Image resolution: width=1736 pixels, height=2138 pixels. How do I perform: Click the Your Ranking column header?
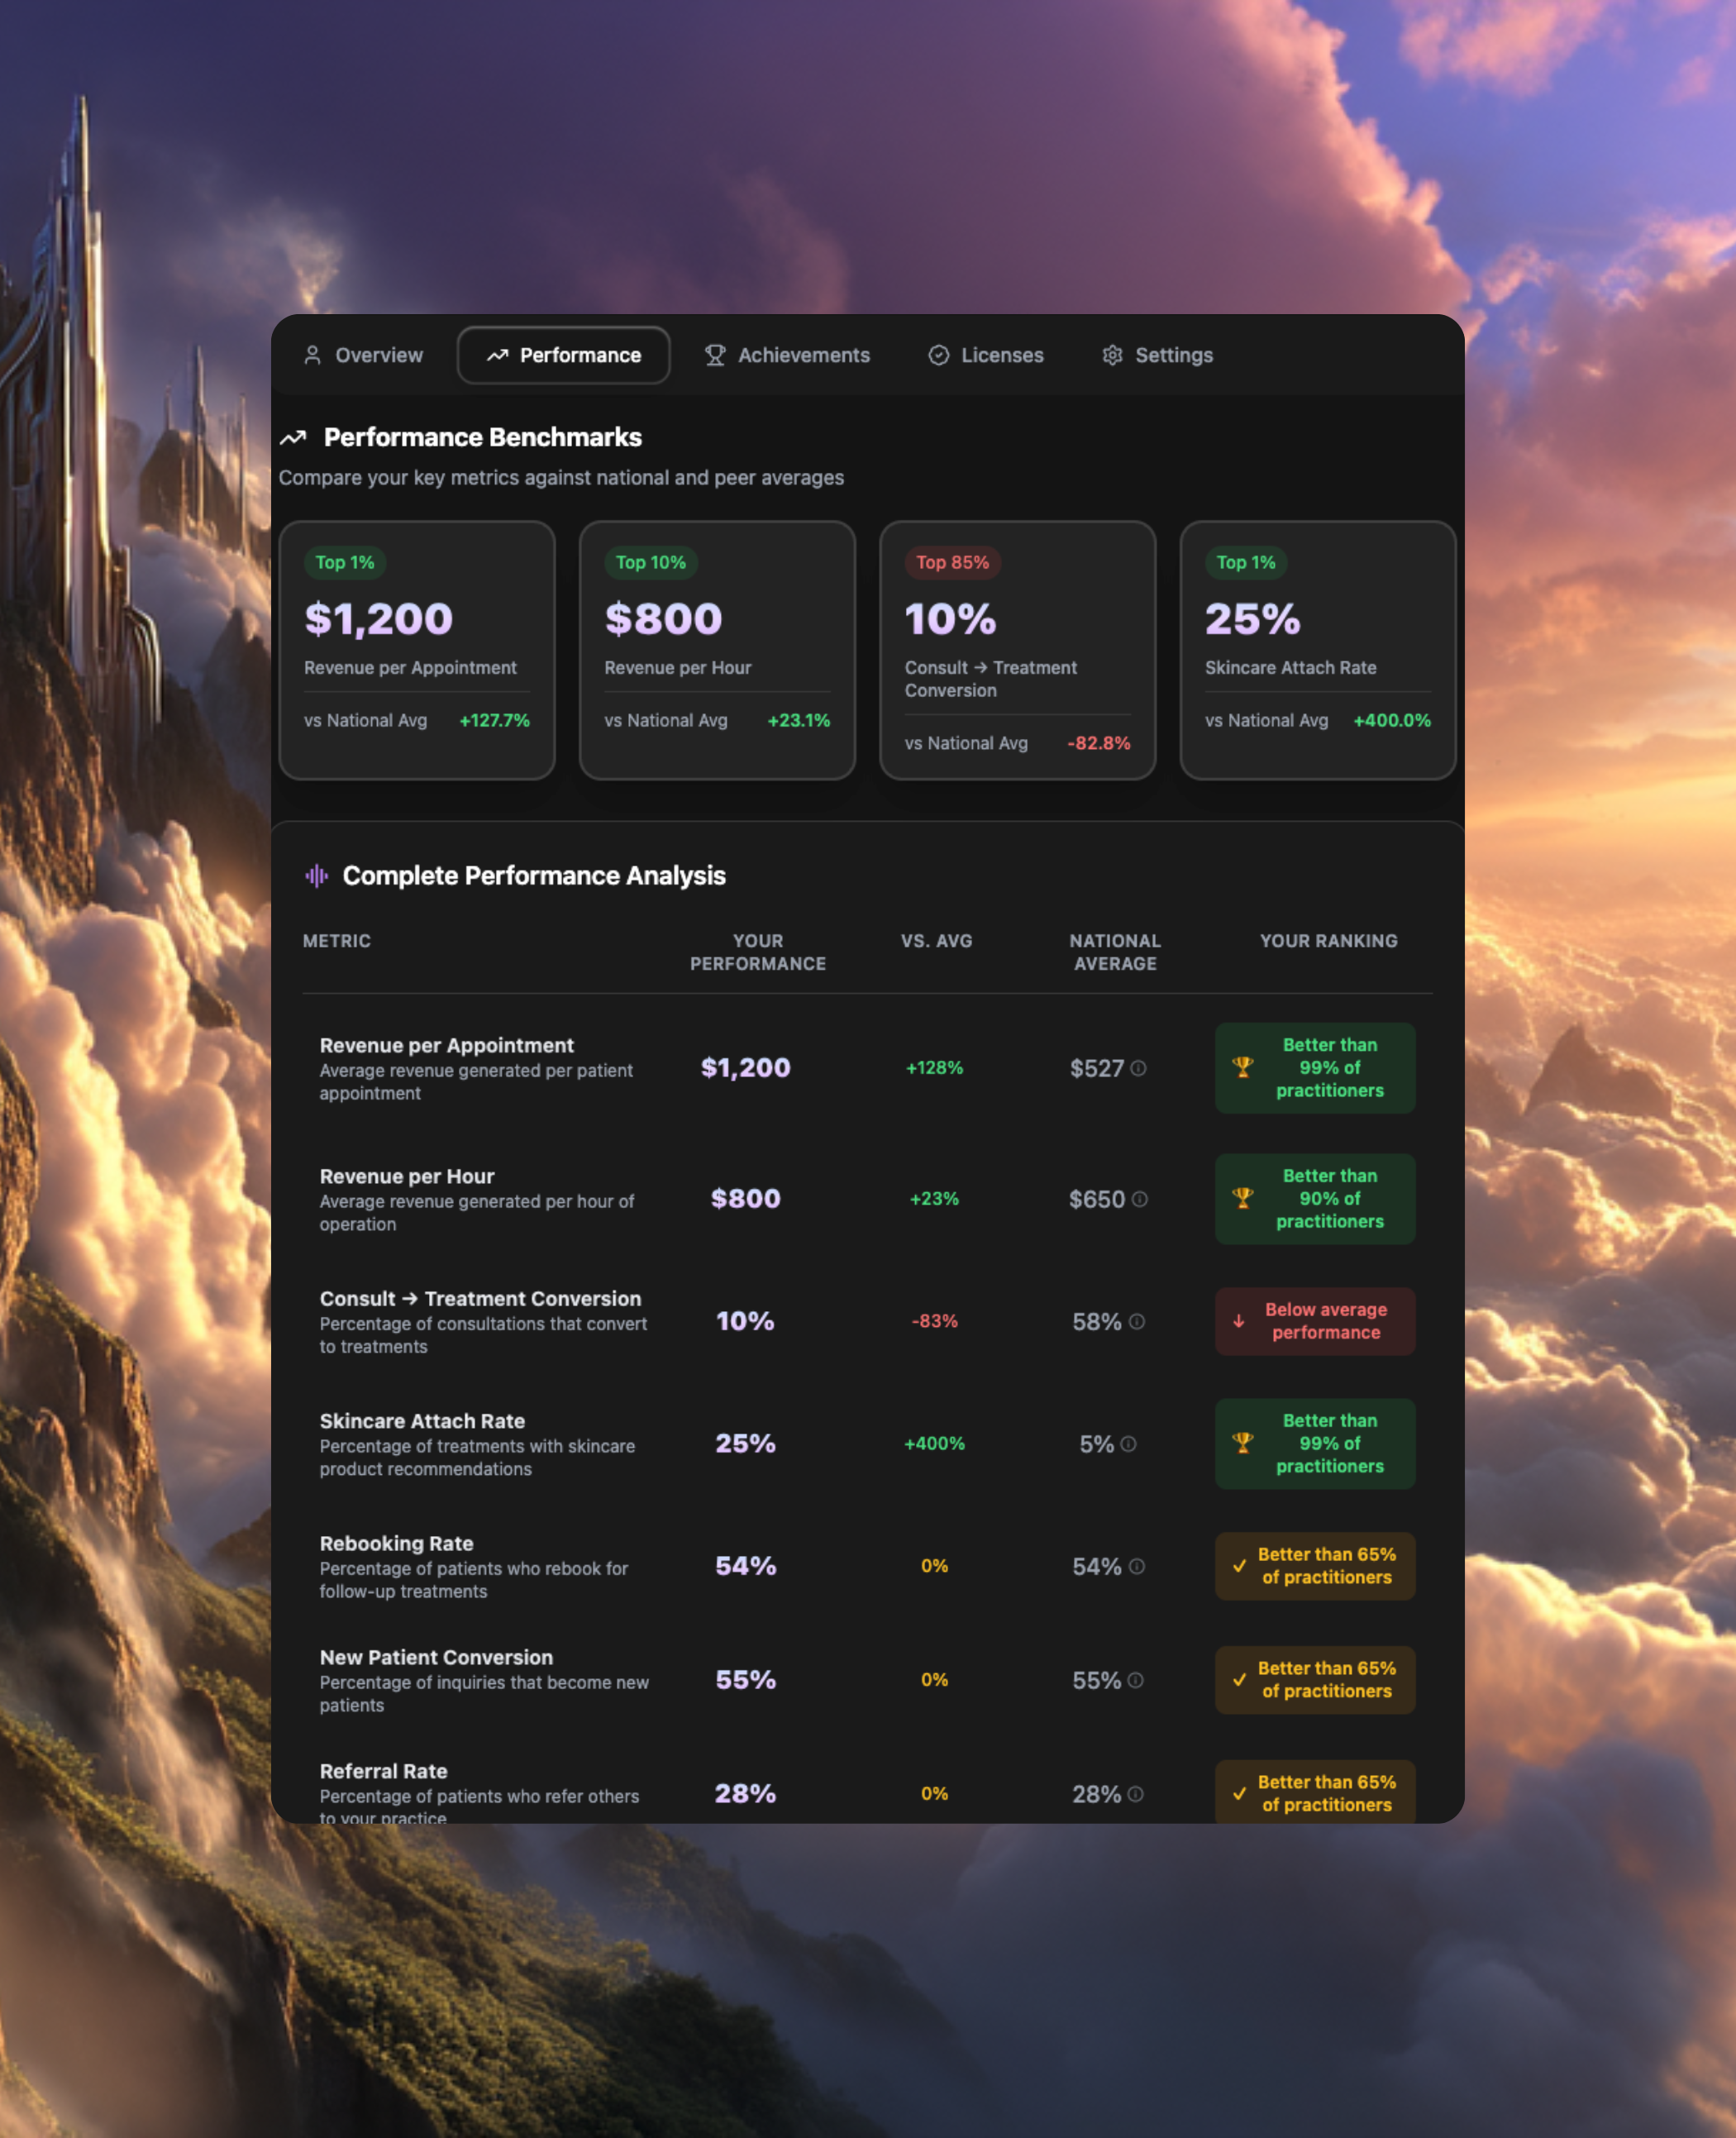(1328, 941)
